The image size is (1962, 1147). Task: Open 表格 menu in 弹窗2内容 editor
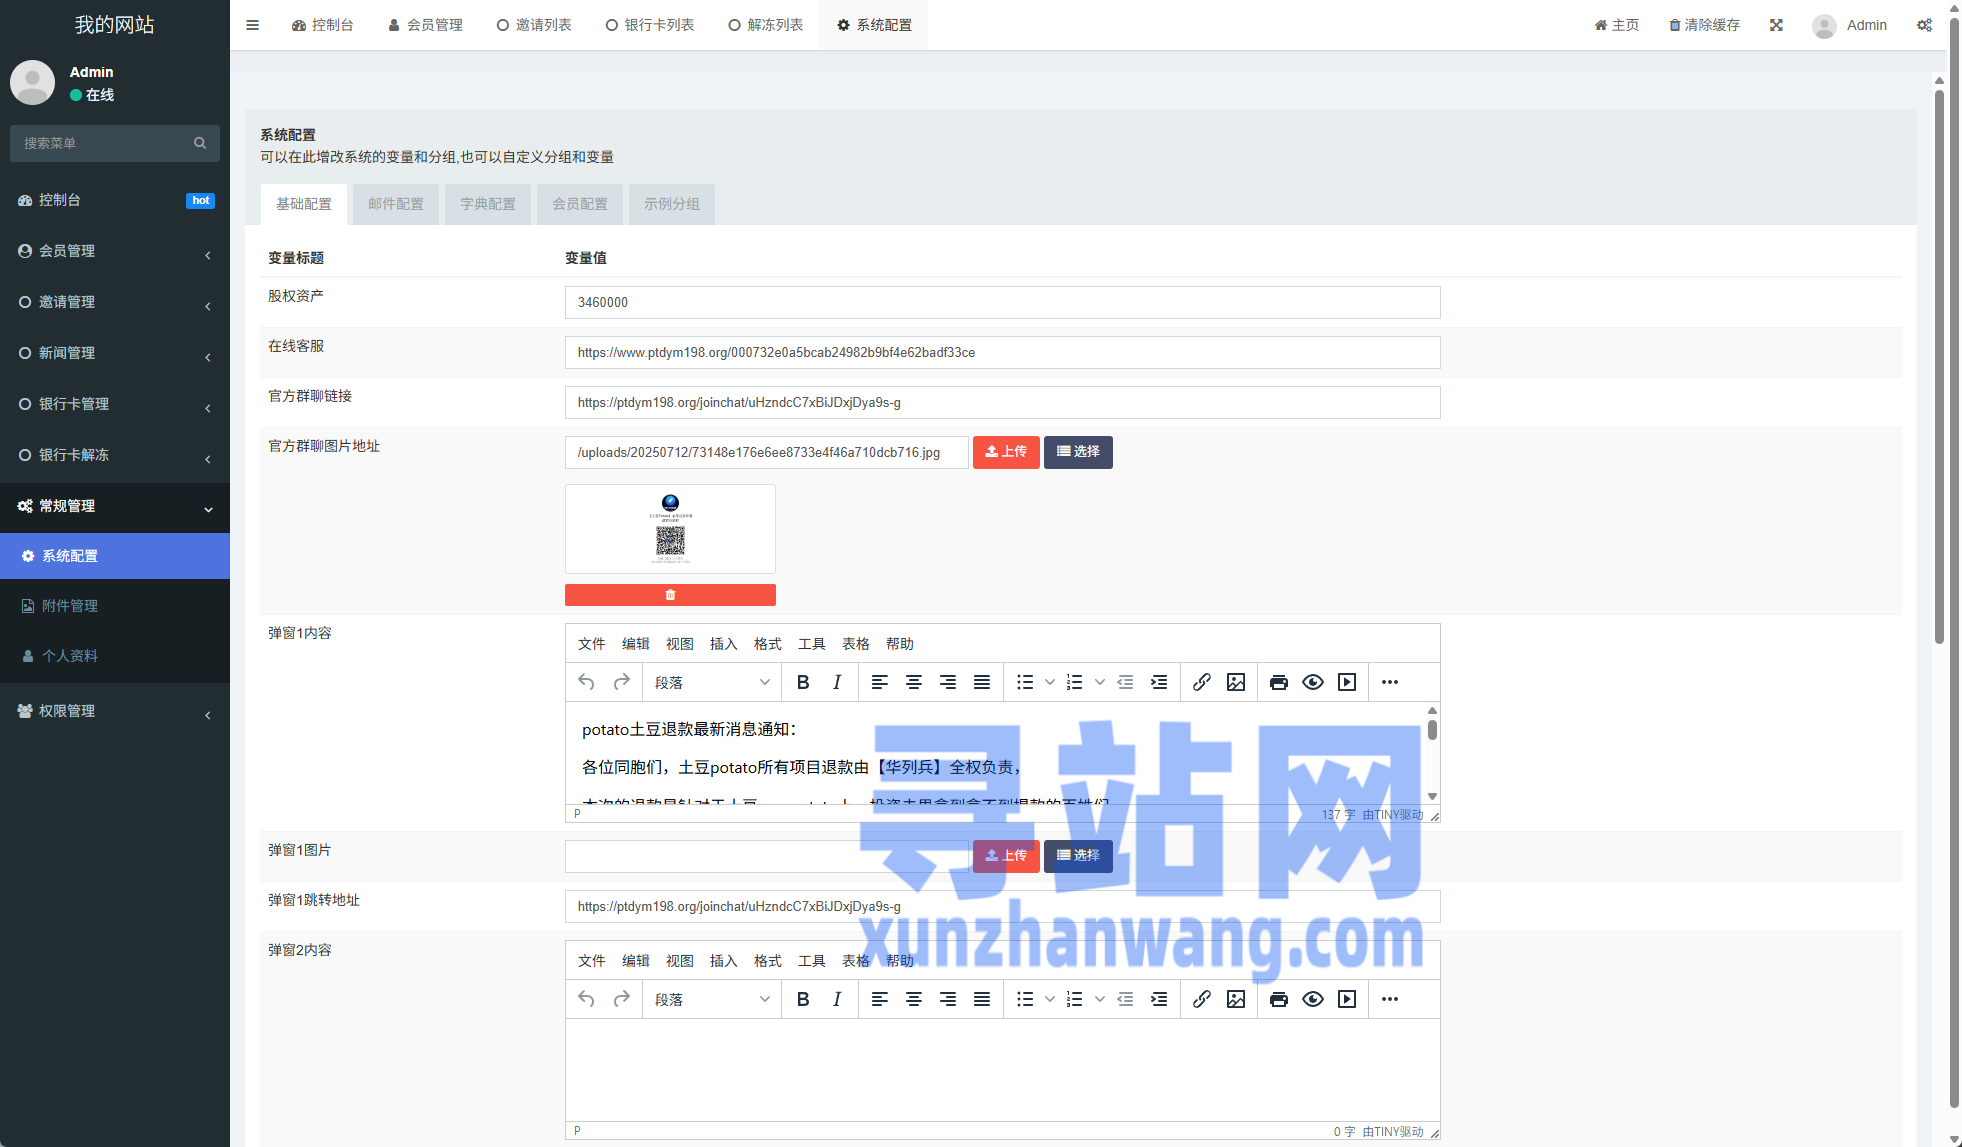[x=855, y=961]
